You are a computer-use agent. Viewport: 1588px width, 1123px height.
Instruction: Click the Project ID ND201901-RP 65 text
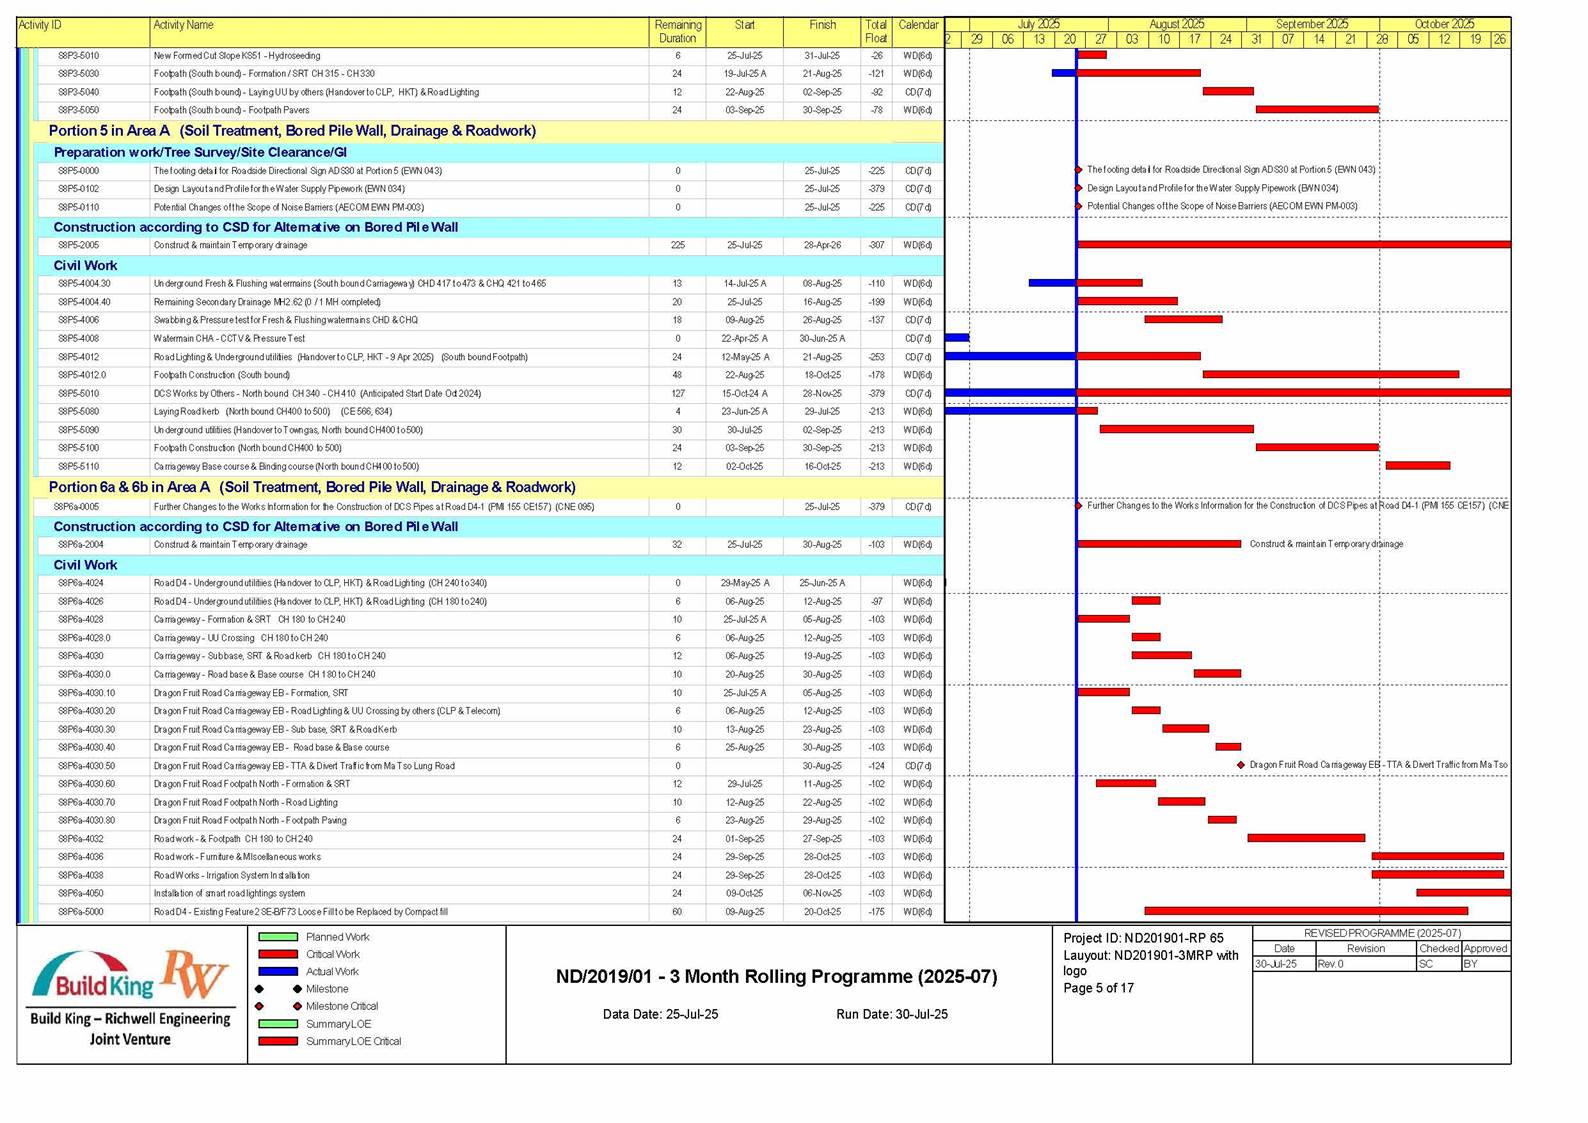tap(1143, 938)
